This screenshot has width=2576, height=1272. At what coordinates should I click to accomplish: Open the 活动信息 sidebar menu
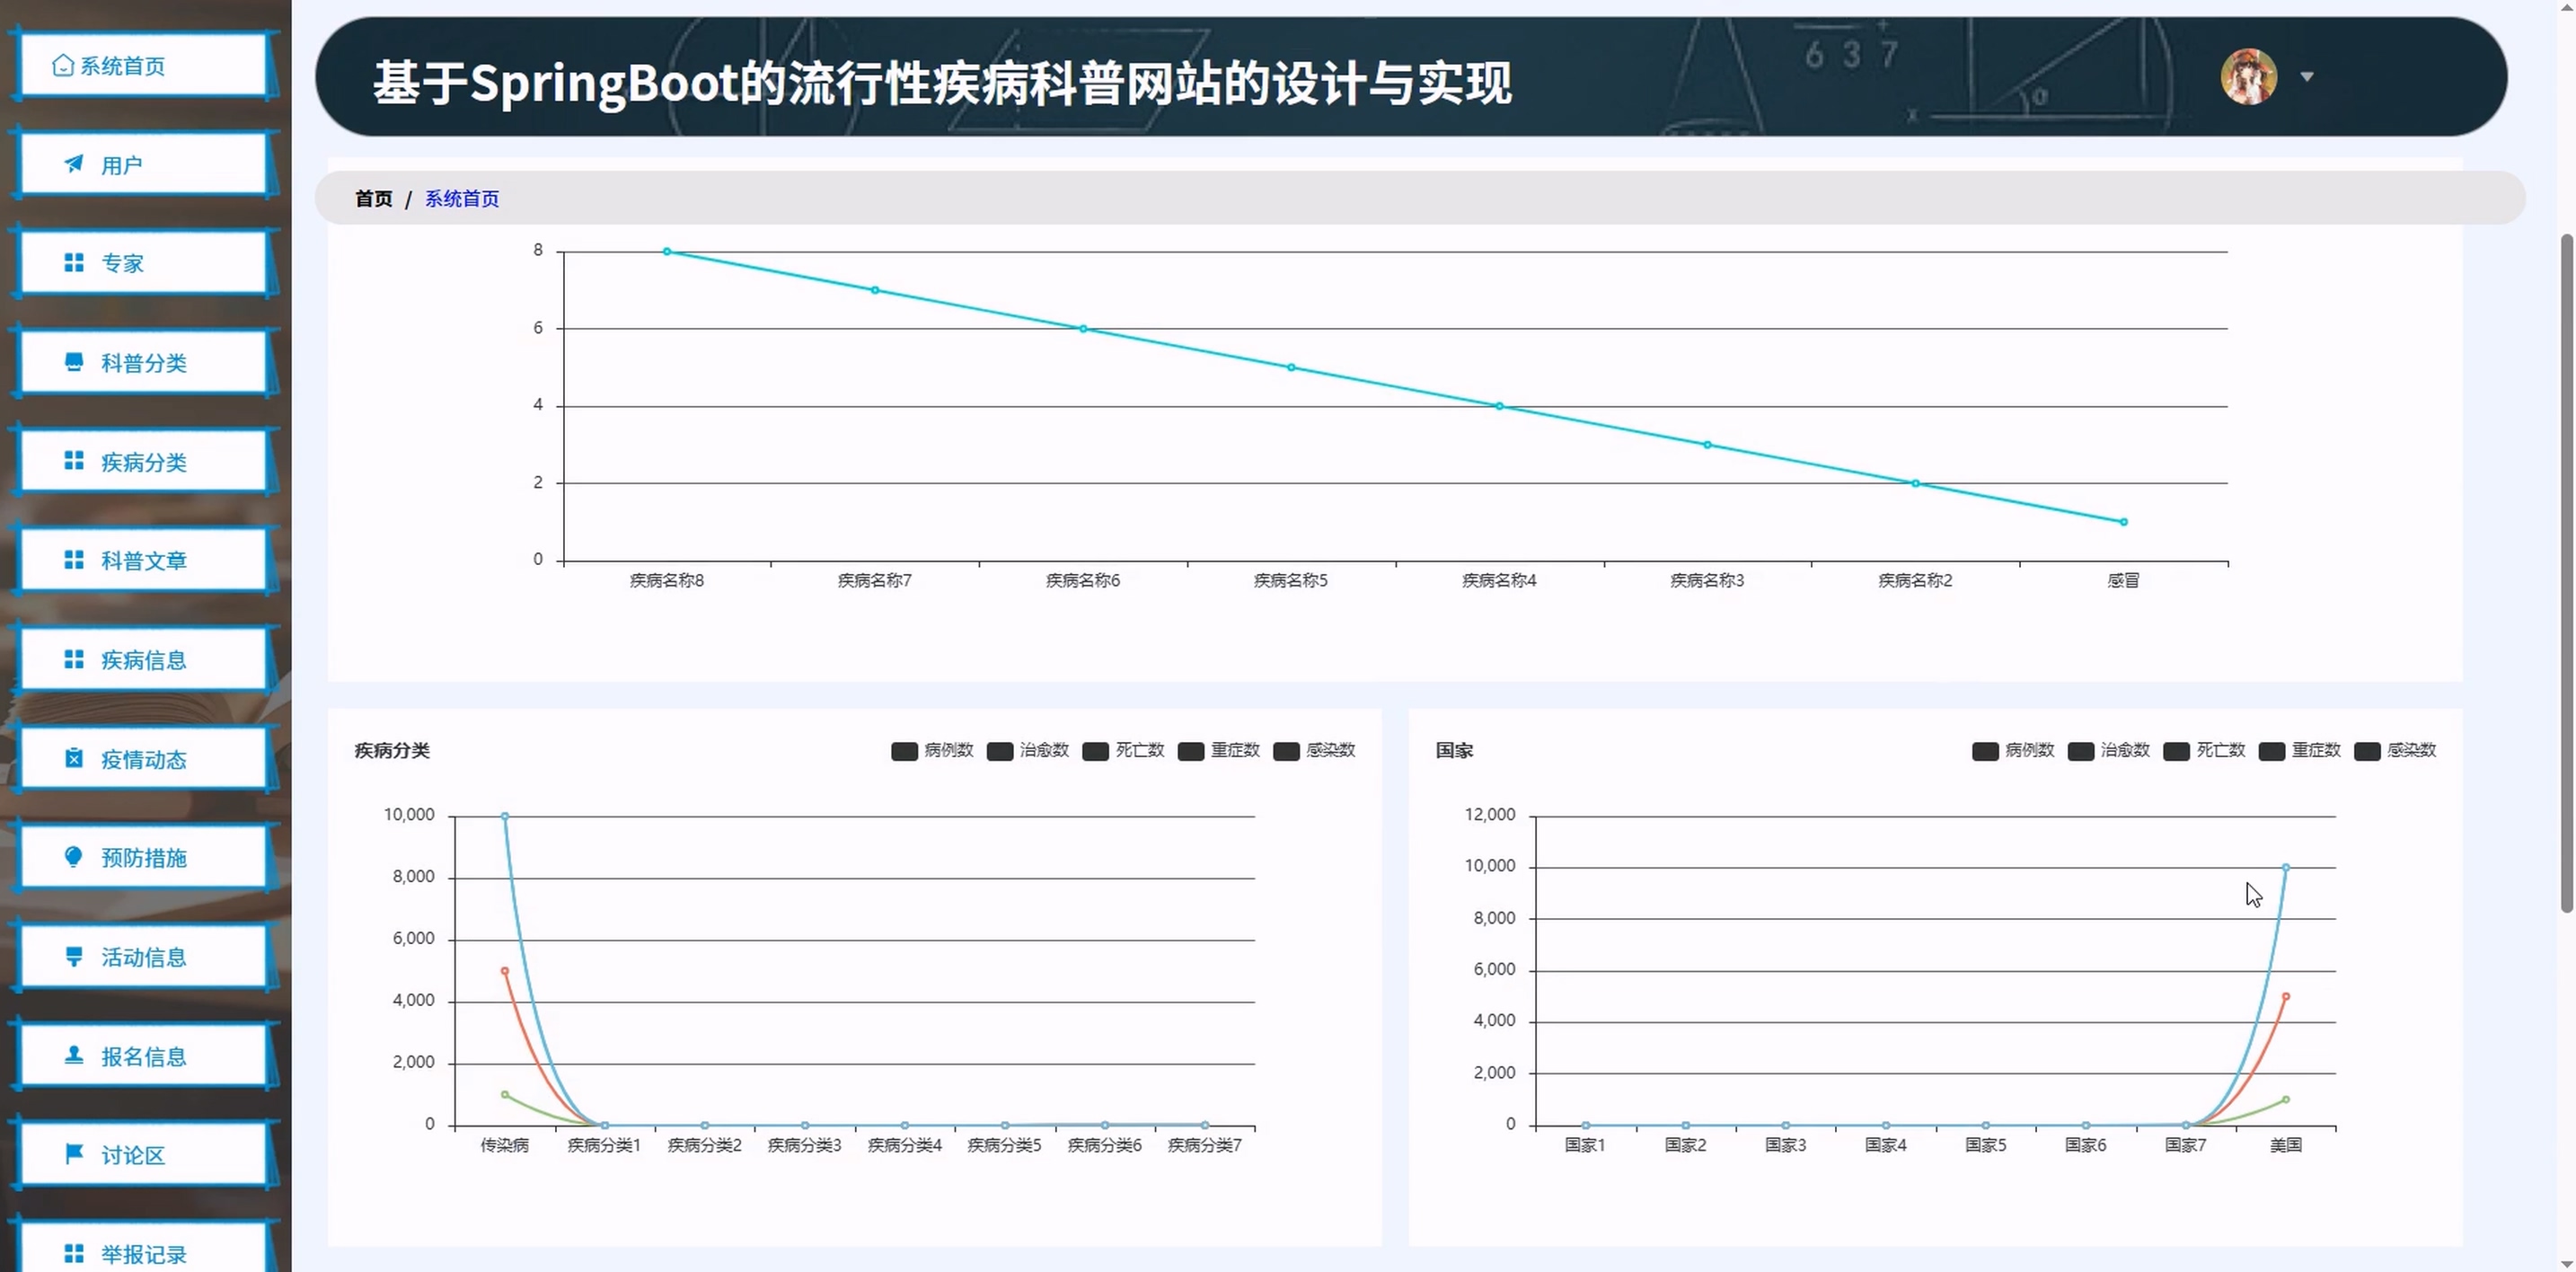pos(143,957)
